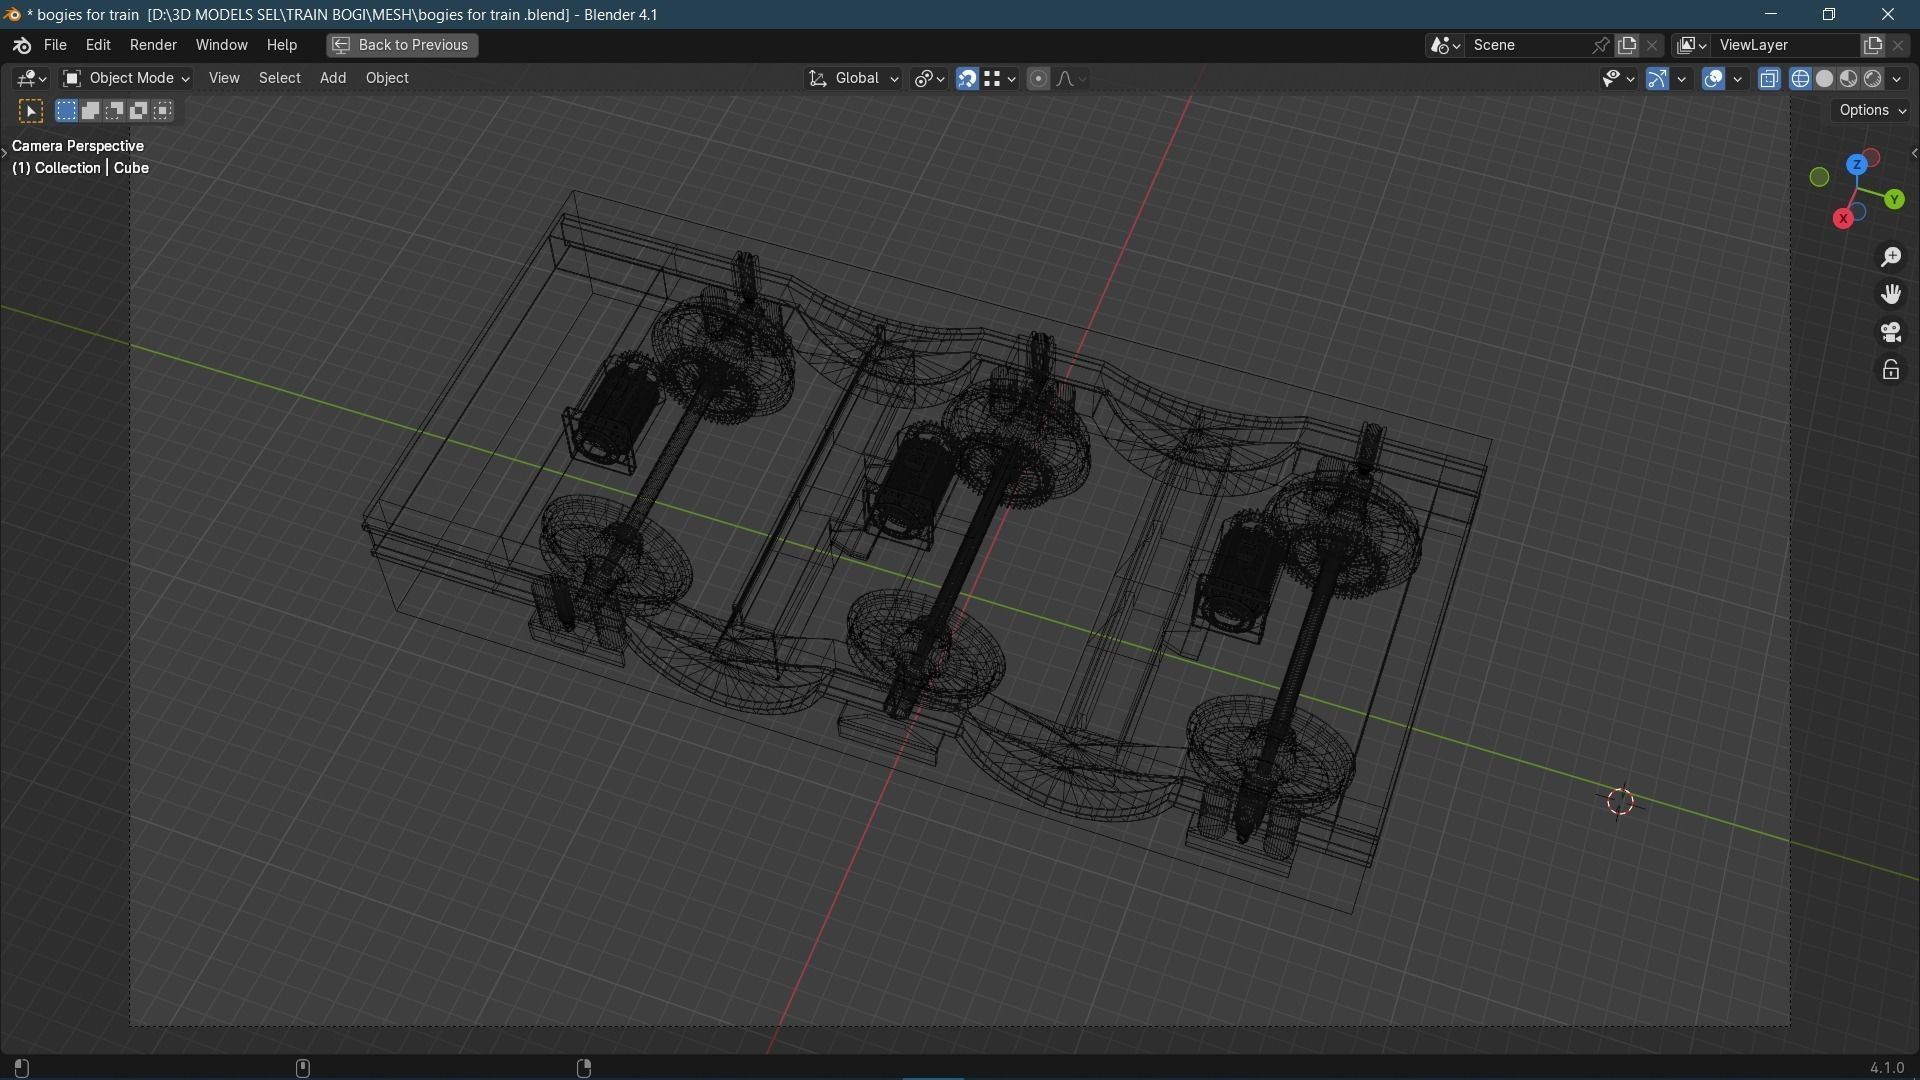This screenshot has width=1920, height=1080.
Task: Select the Select Box tool icon
Action: pos(31,111)
